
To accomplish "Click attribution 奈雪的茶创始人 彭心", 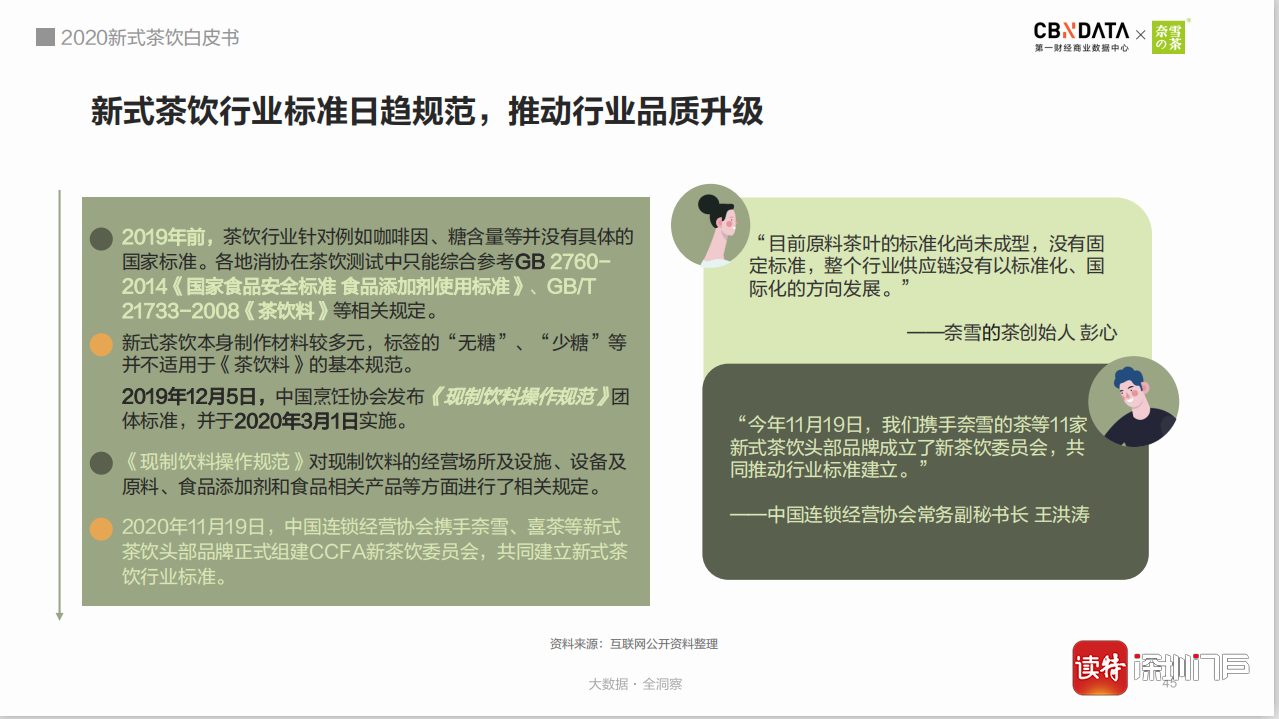I will [x=1012, y=333].
